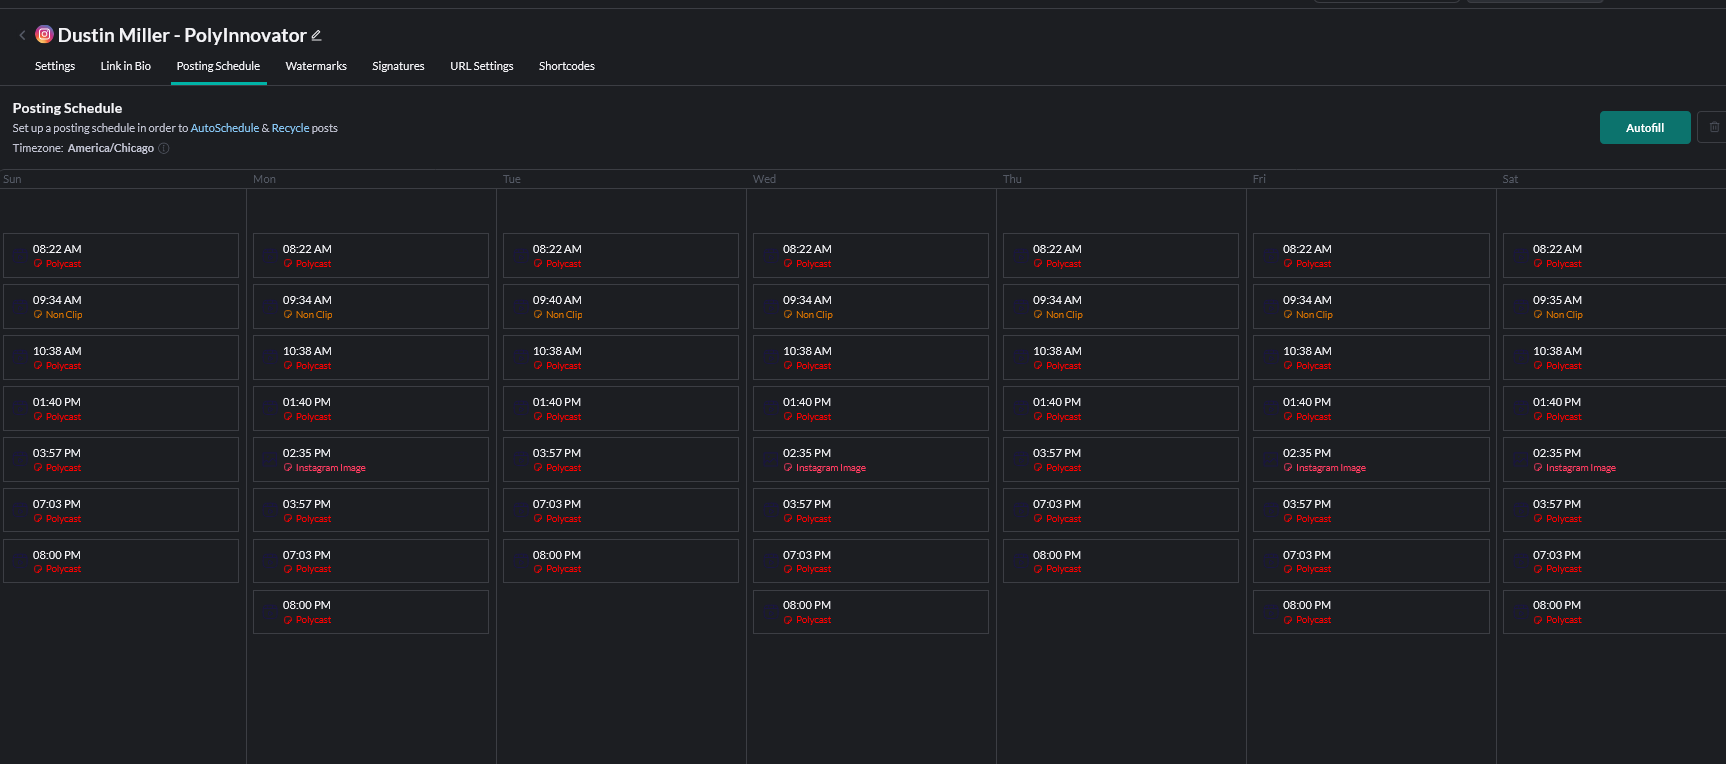Go to the Shortcodes tab
Viewport: 1726px width, 764px height.
[x=566, y=66]
